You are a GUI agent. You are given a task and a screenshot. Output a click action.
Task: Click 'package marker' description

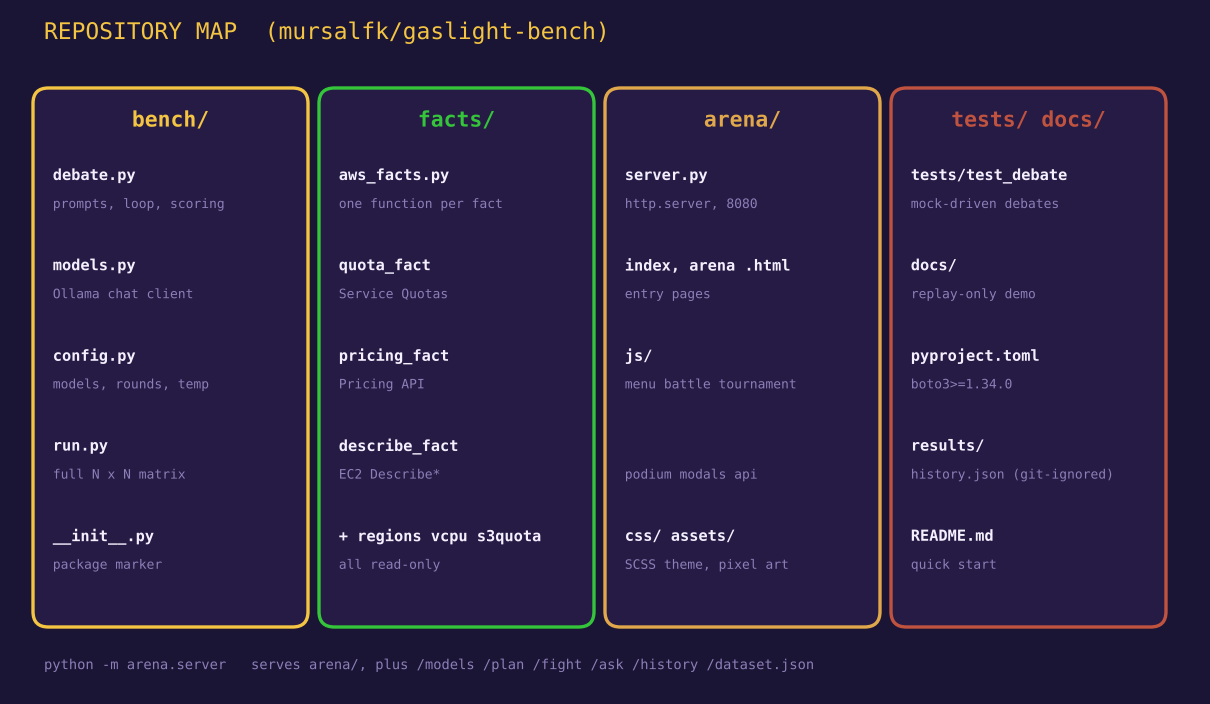[107, 564]
